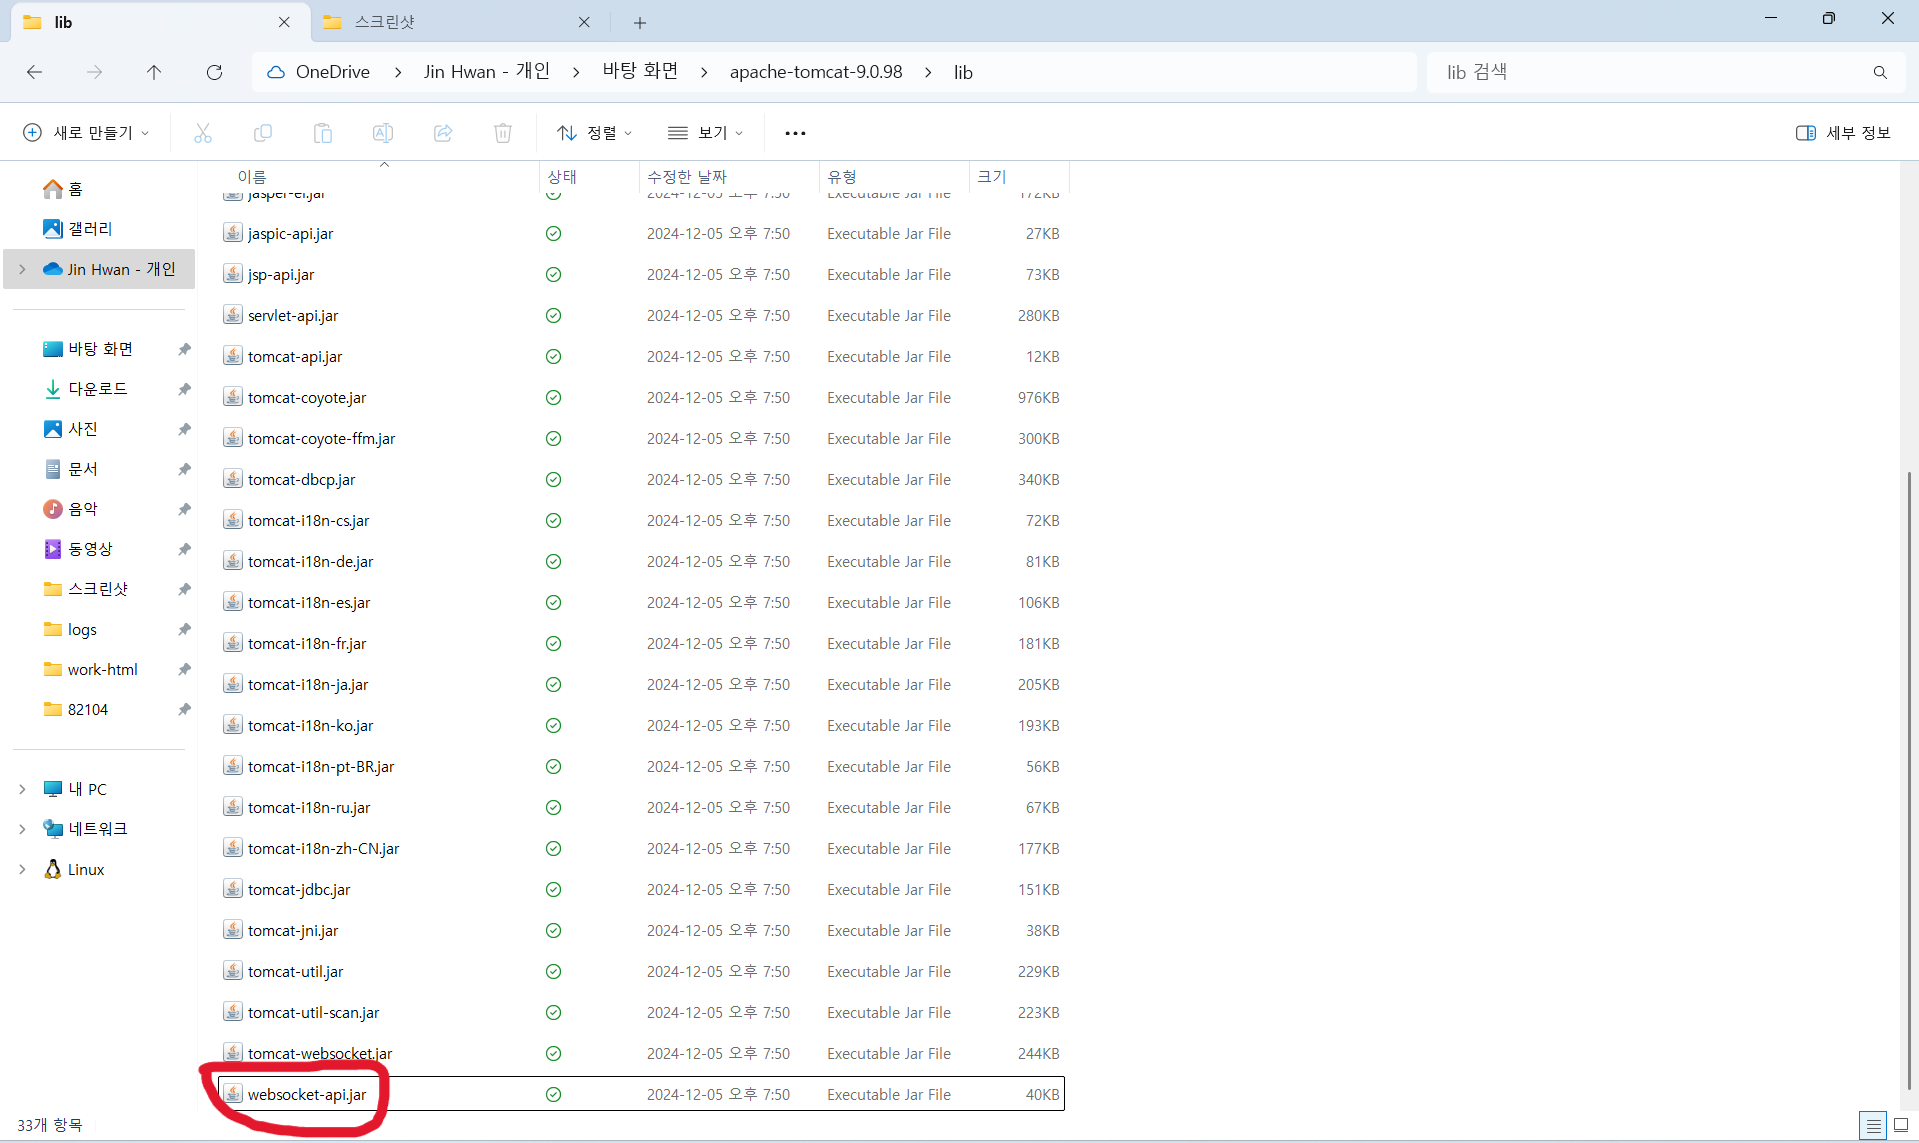This screenshot has height=1143, width=1919.
Task: Expand the Jin Hwan - 개인 tree node
Action: (22, 269)
